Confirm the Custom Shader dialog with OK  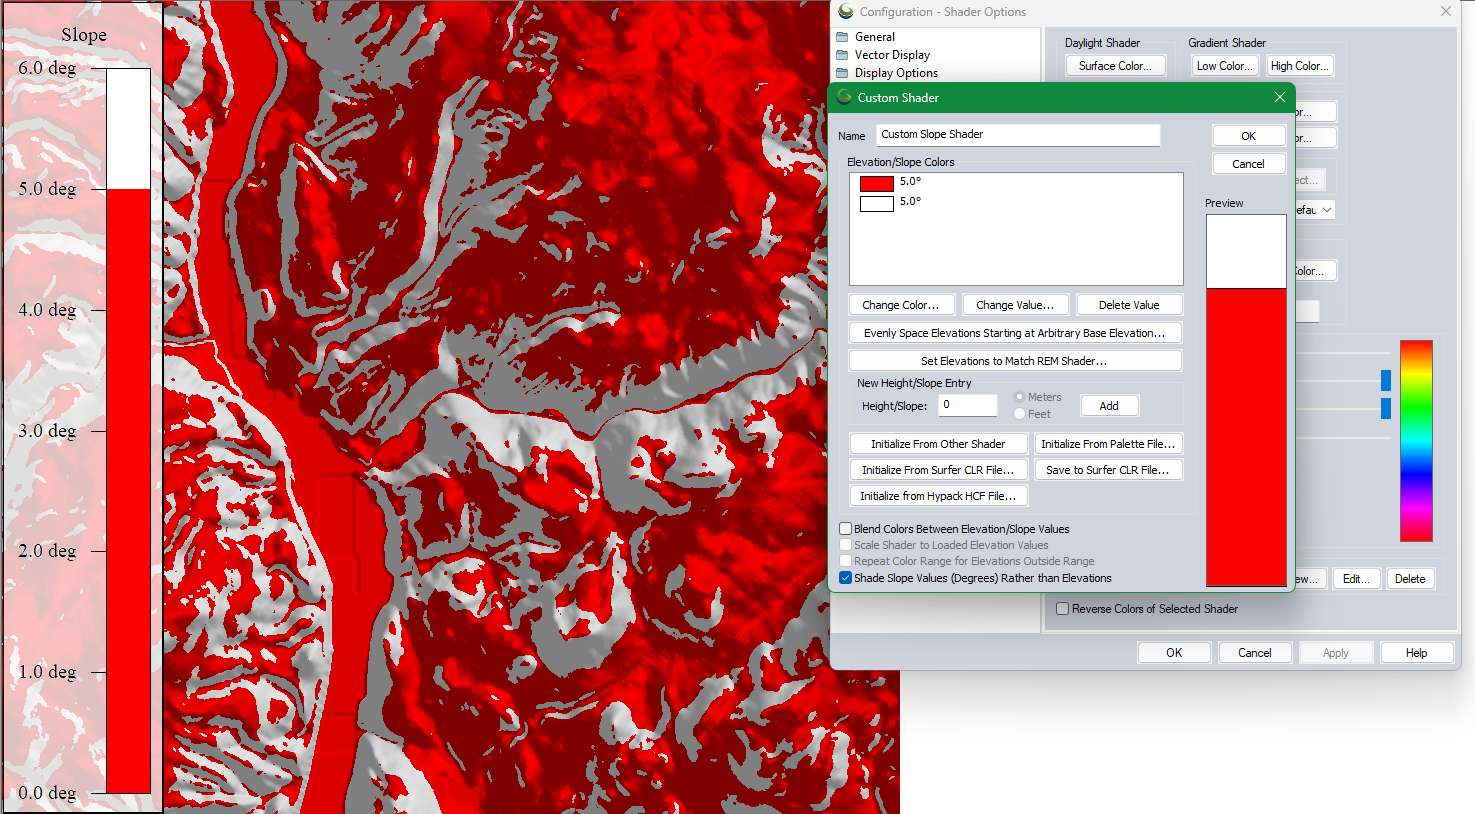pos(1249,136)
